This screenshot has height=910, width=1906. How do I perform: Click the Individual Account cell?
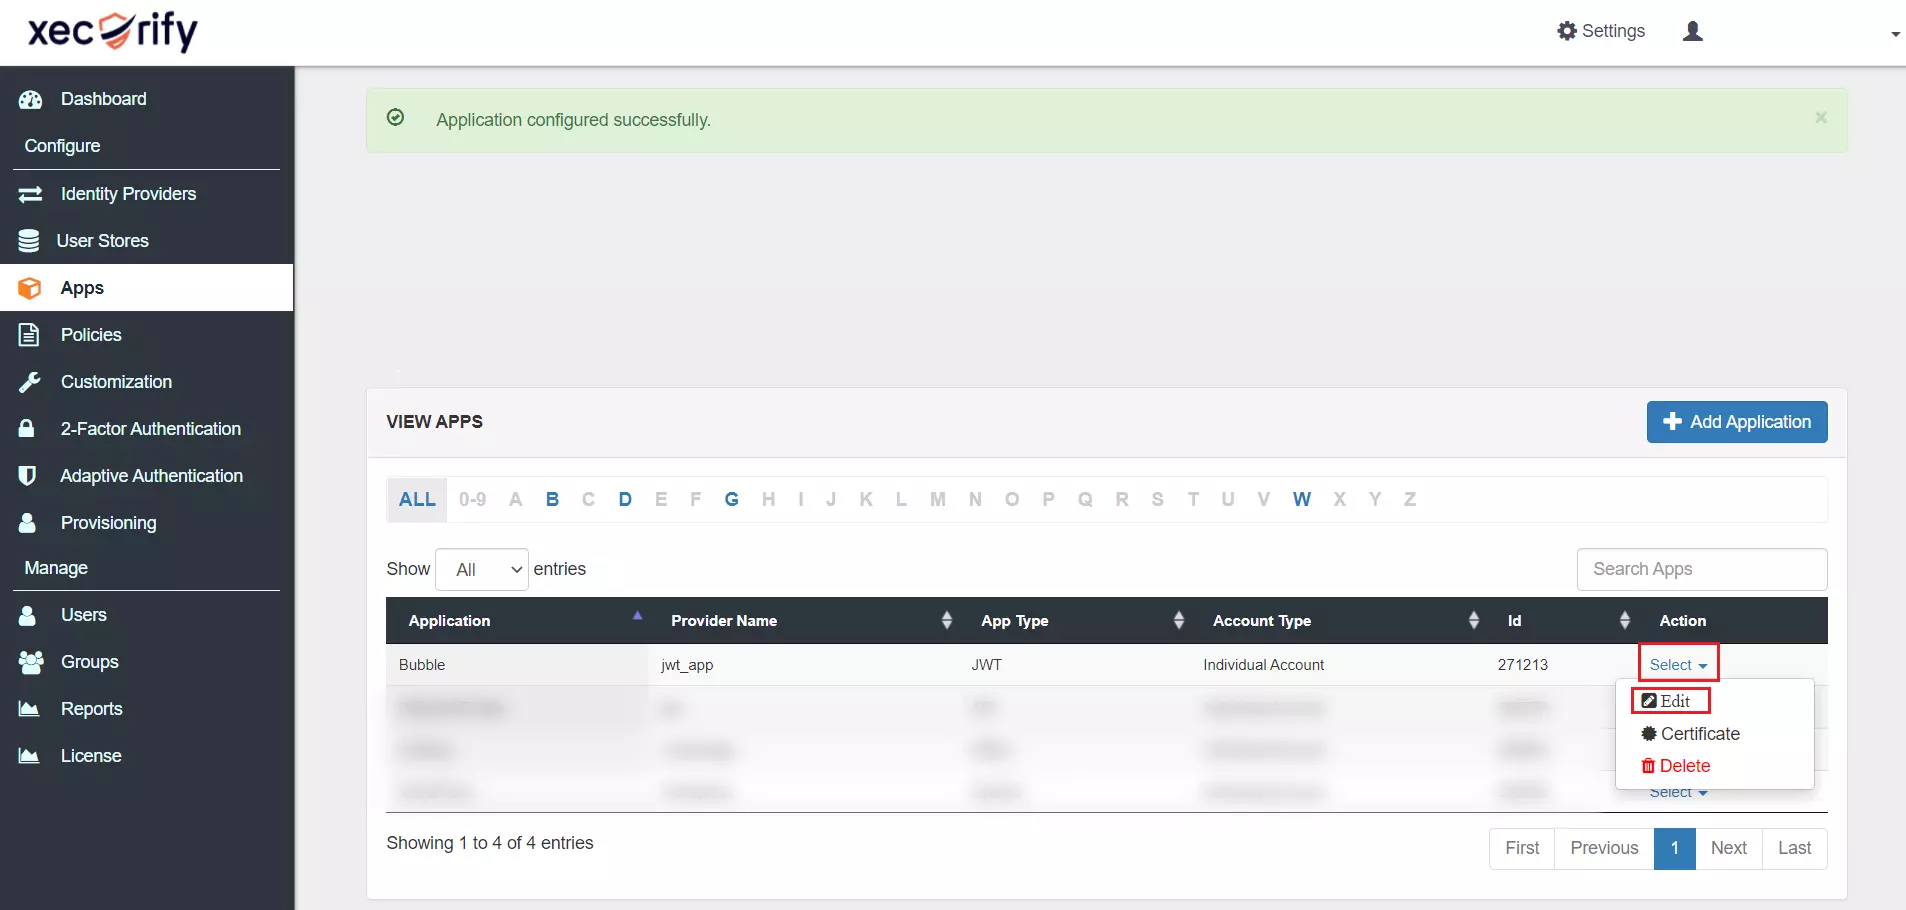(x=1338, y=665)
